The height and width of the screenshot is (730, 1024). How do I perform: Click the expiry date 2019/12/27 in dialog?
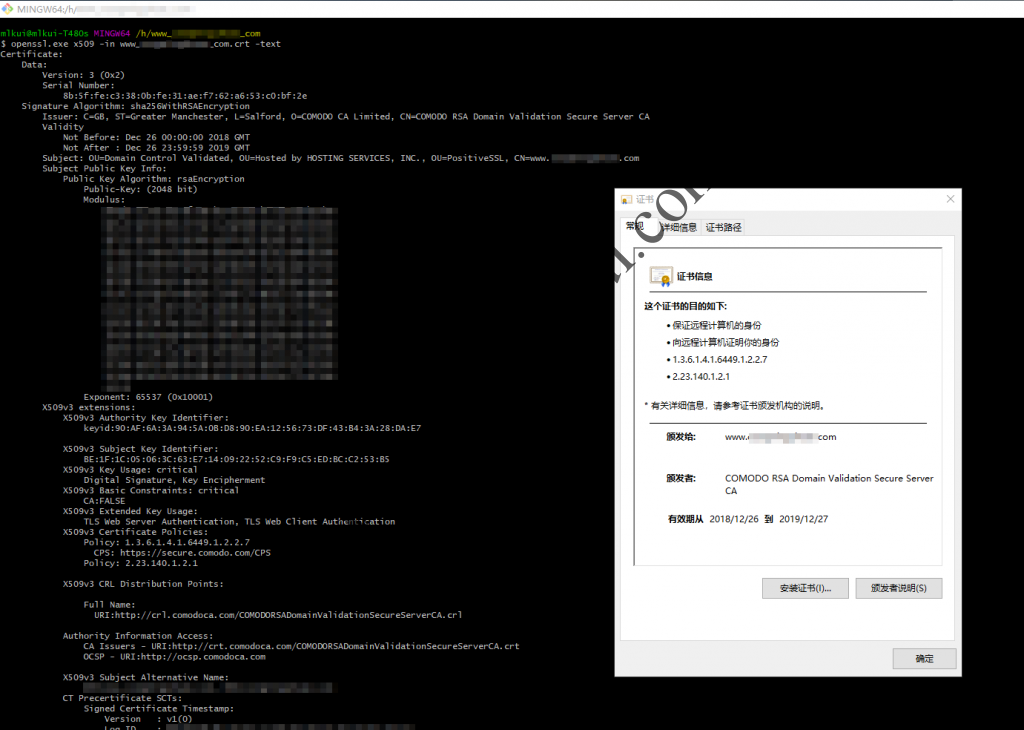click(x=803, y=519)
